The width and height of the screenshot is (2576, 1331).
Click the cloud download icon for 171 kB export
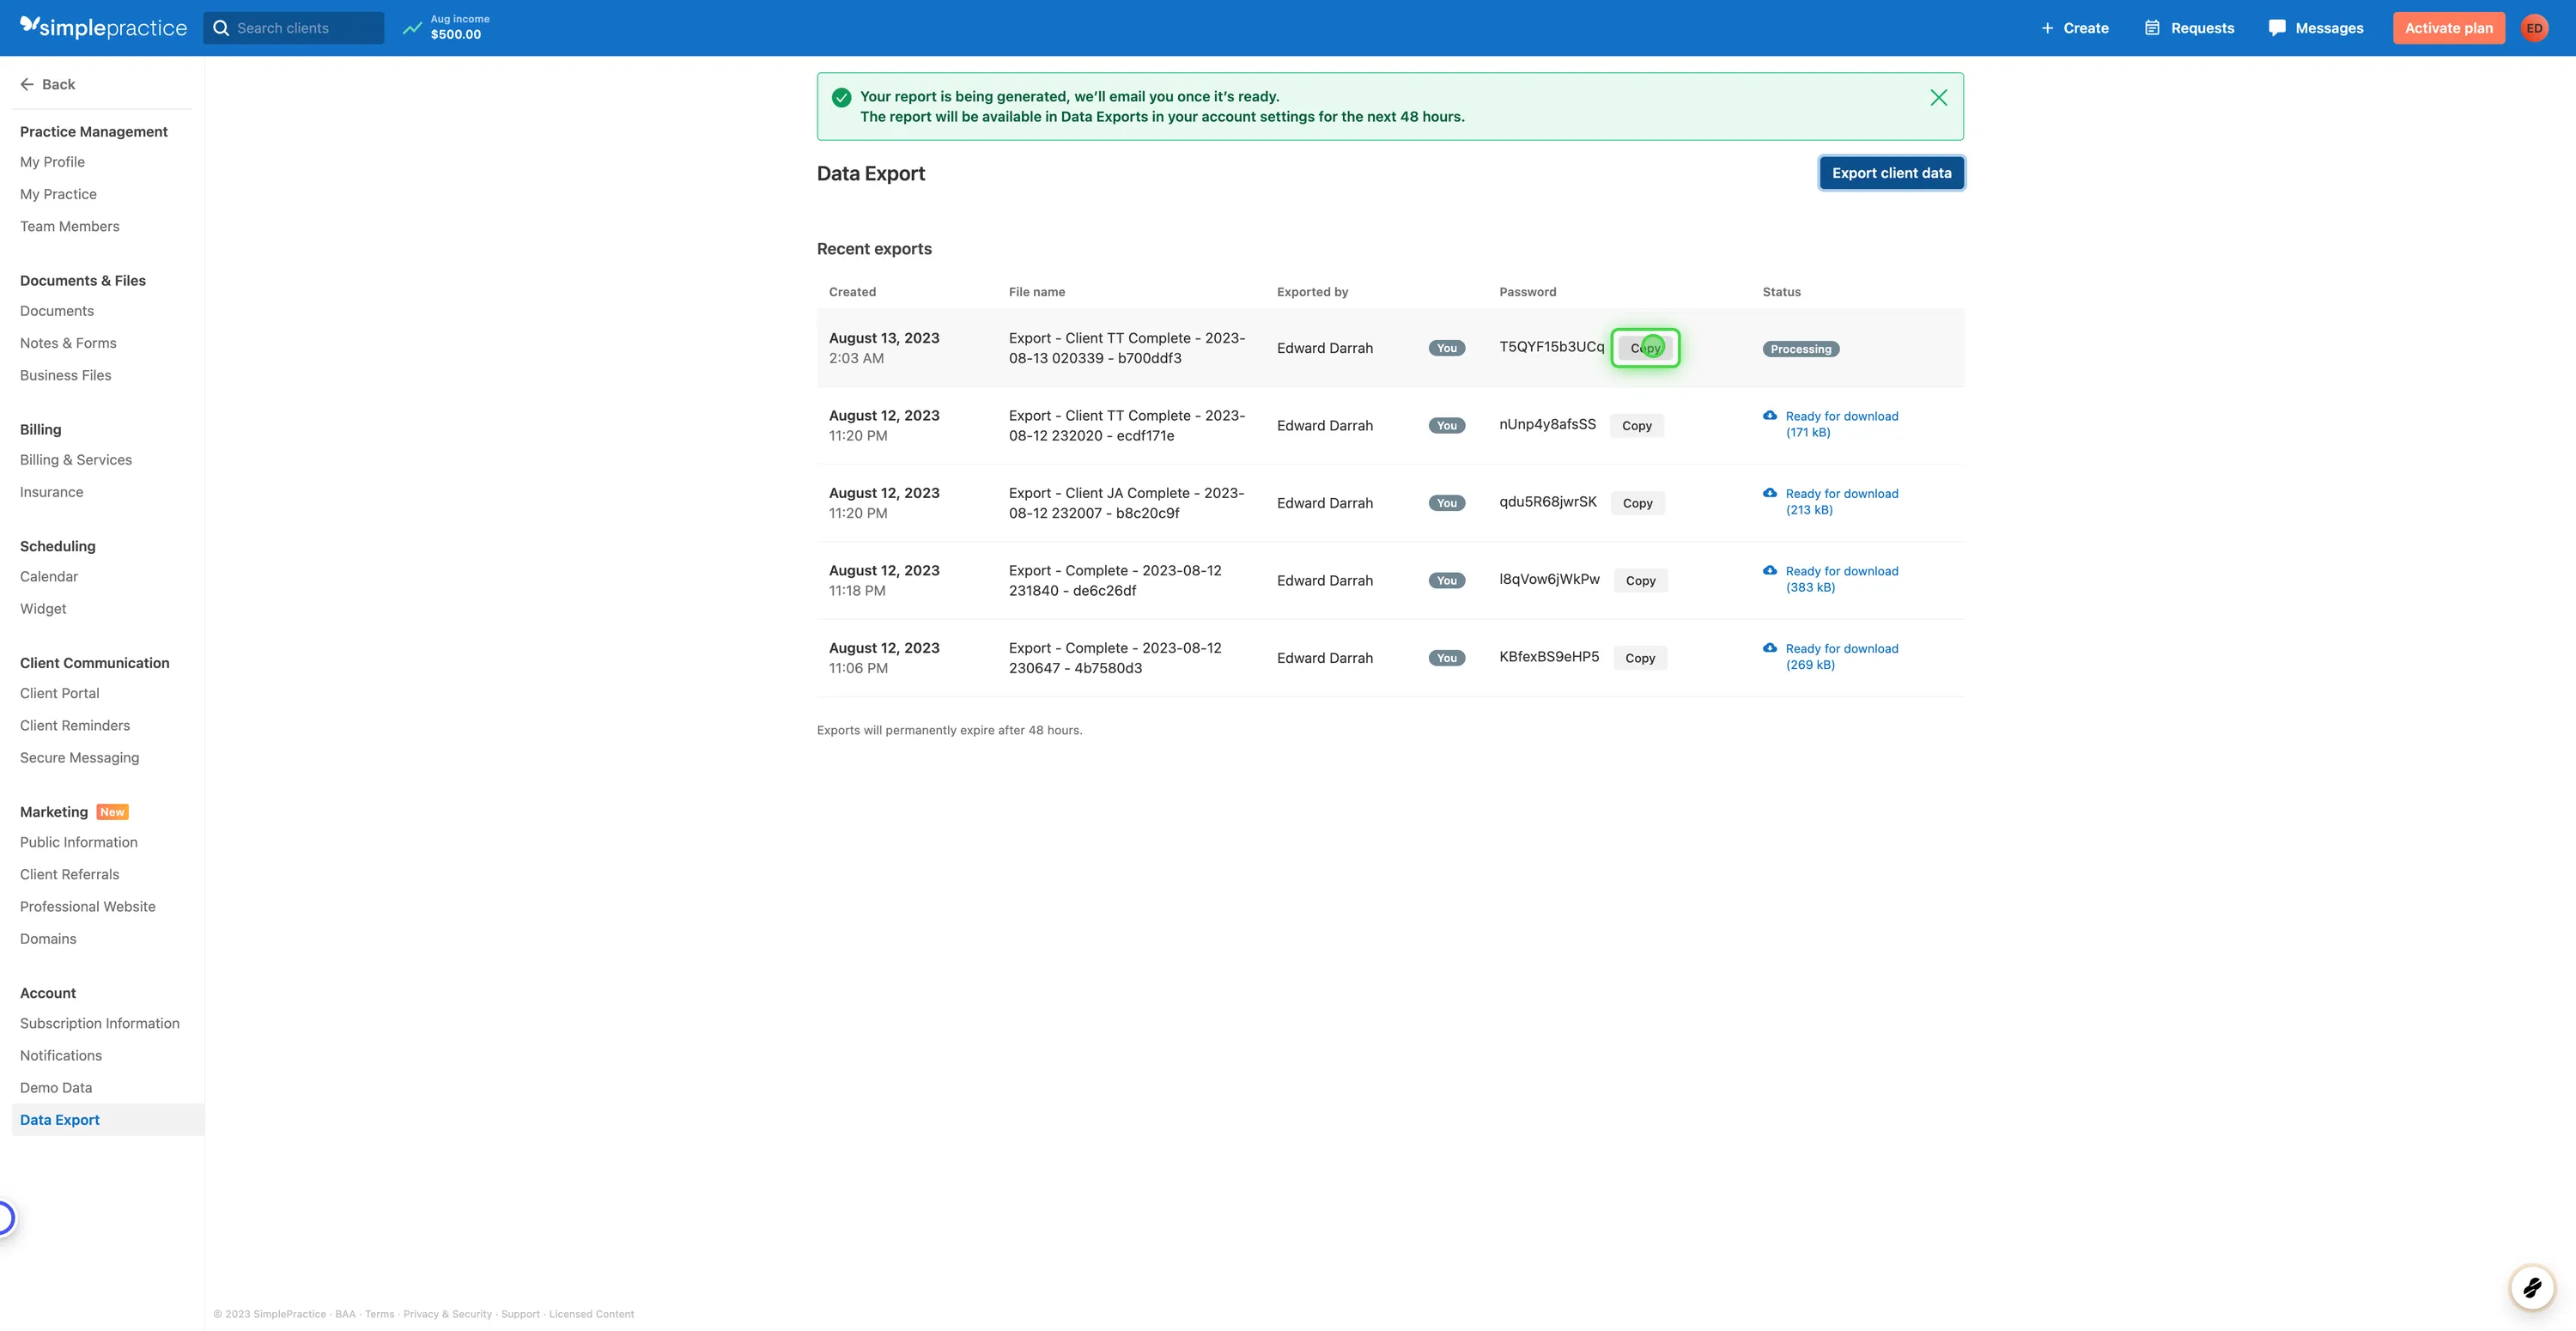pos(1769,415)
